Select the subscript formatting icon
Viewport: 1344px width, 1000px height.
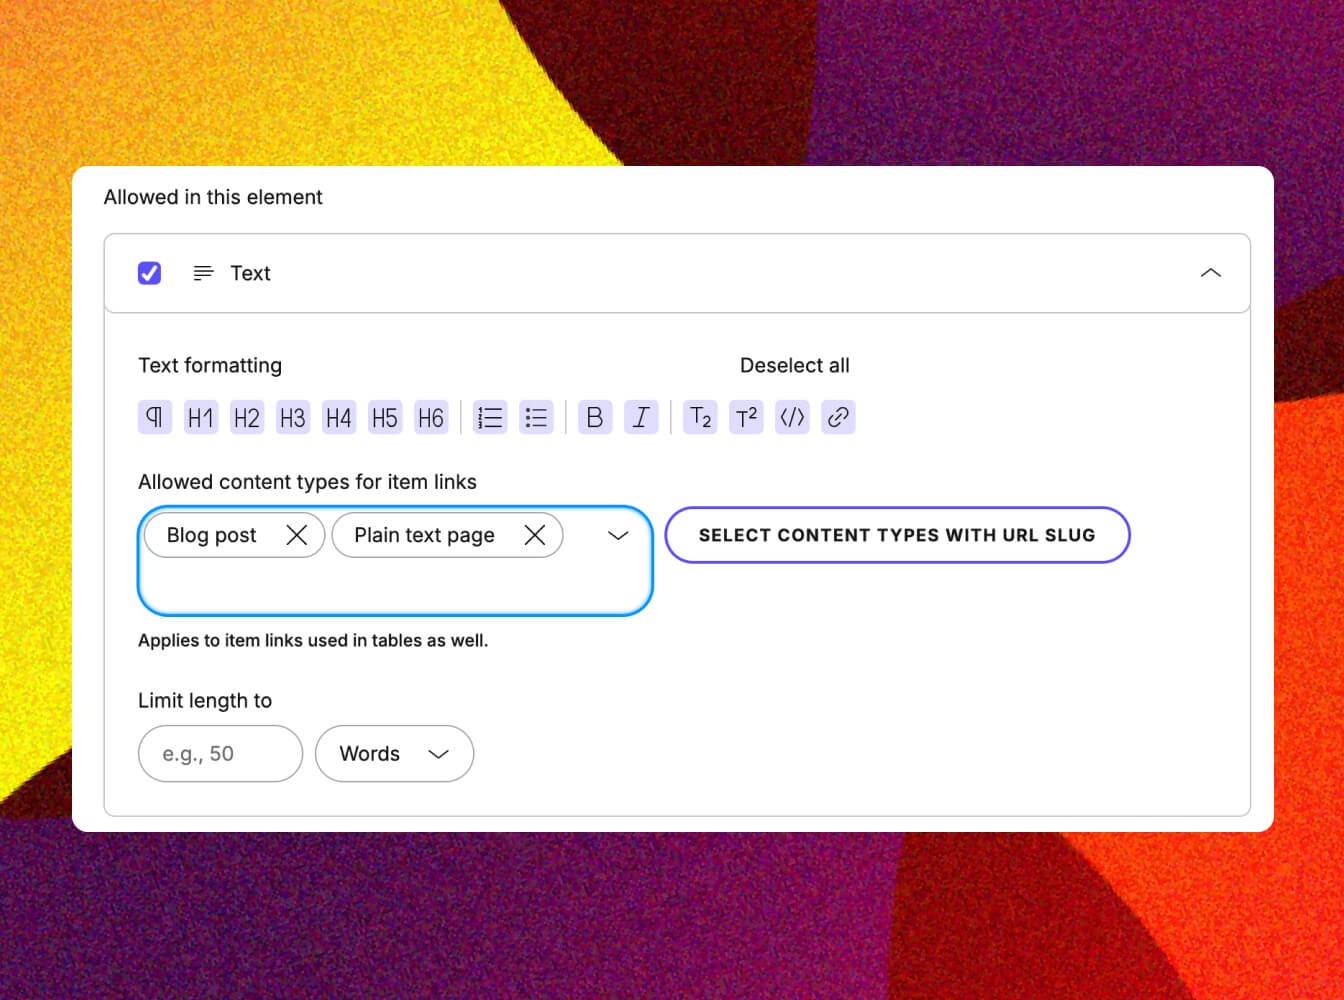pos(700,417)
